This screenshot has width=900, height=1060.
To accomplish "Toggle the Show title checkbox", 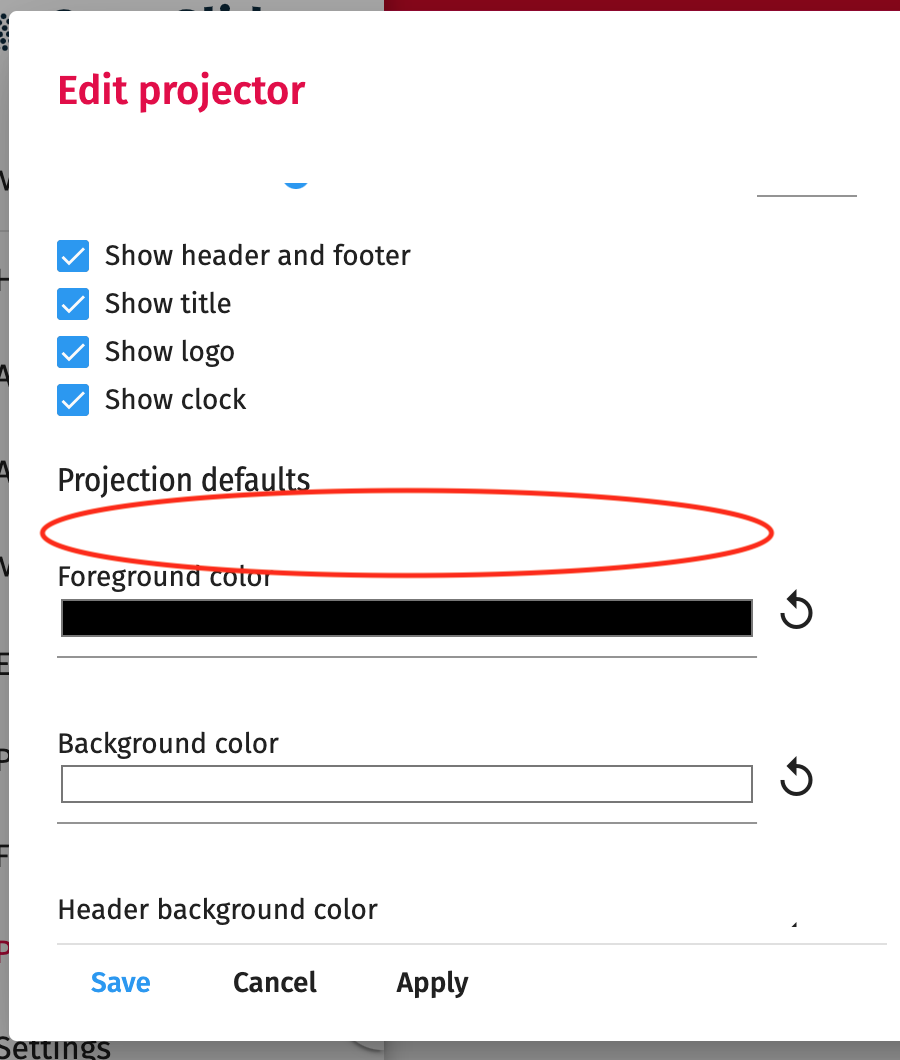I will [72, 304].
